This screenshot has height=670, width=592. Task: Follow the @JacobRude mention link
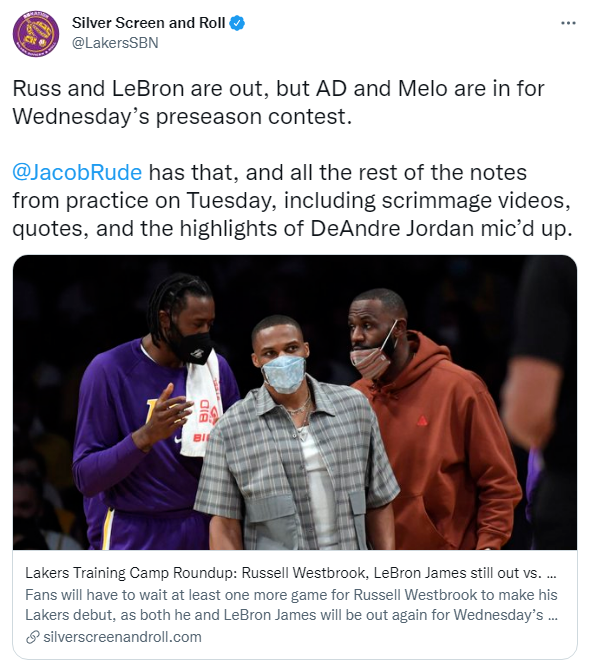tap(77, 172)
